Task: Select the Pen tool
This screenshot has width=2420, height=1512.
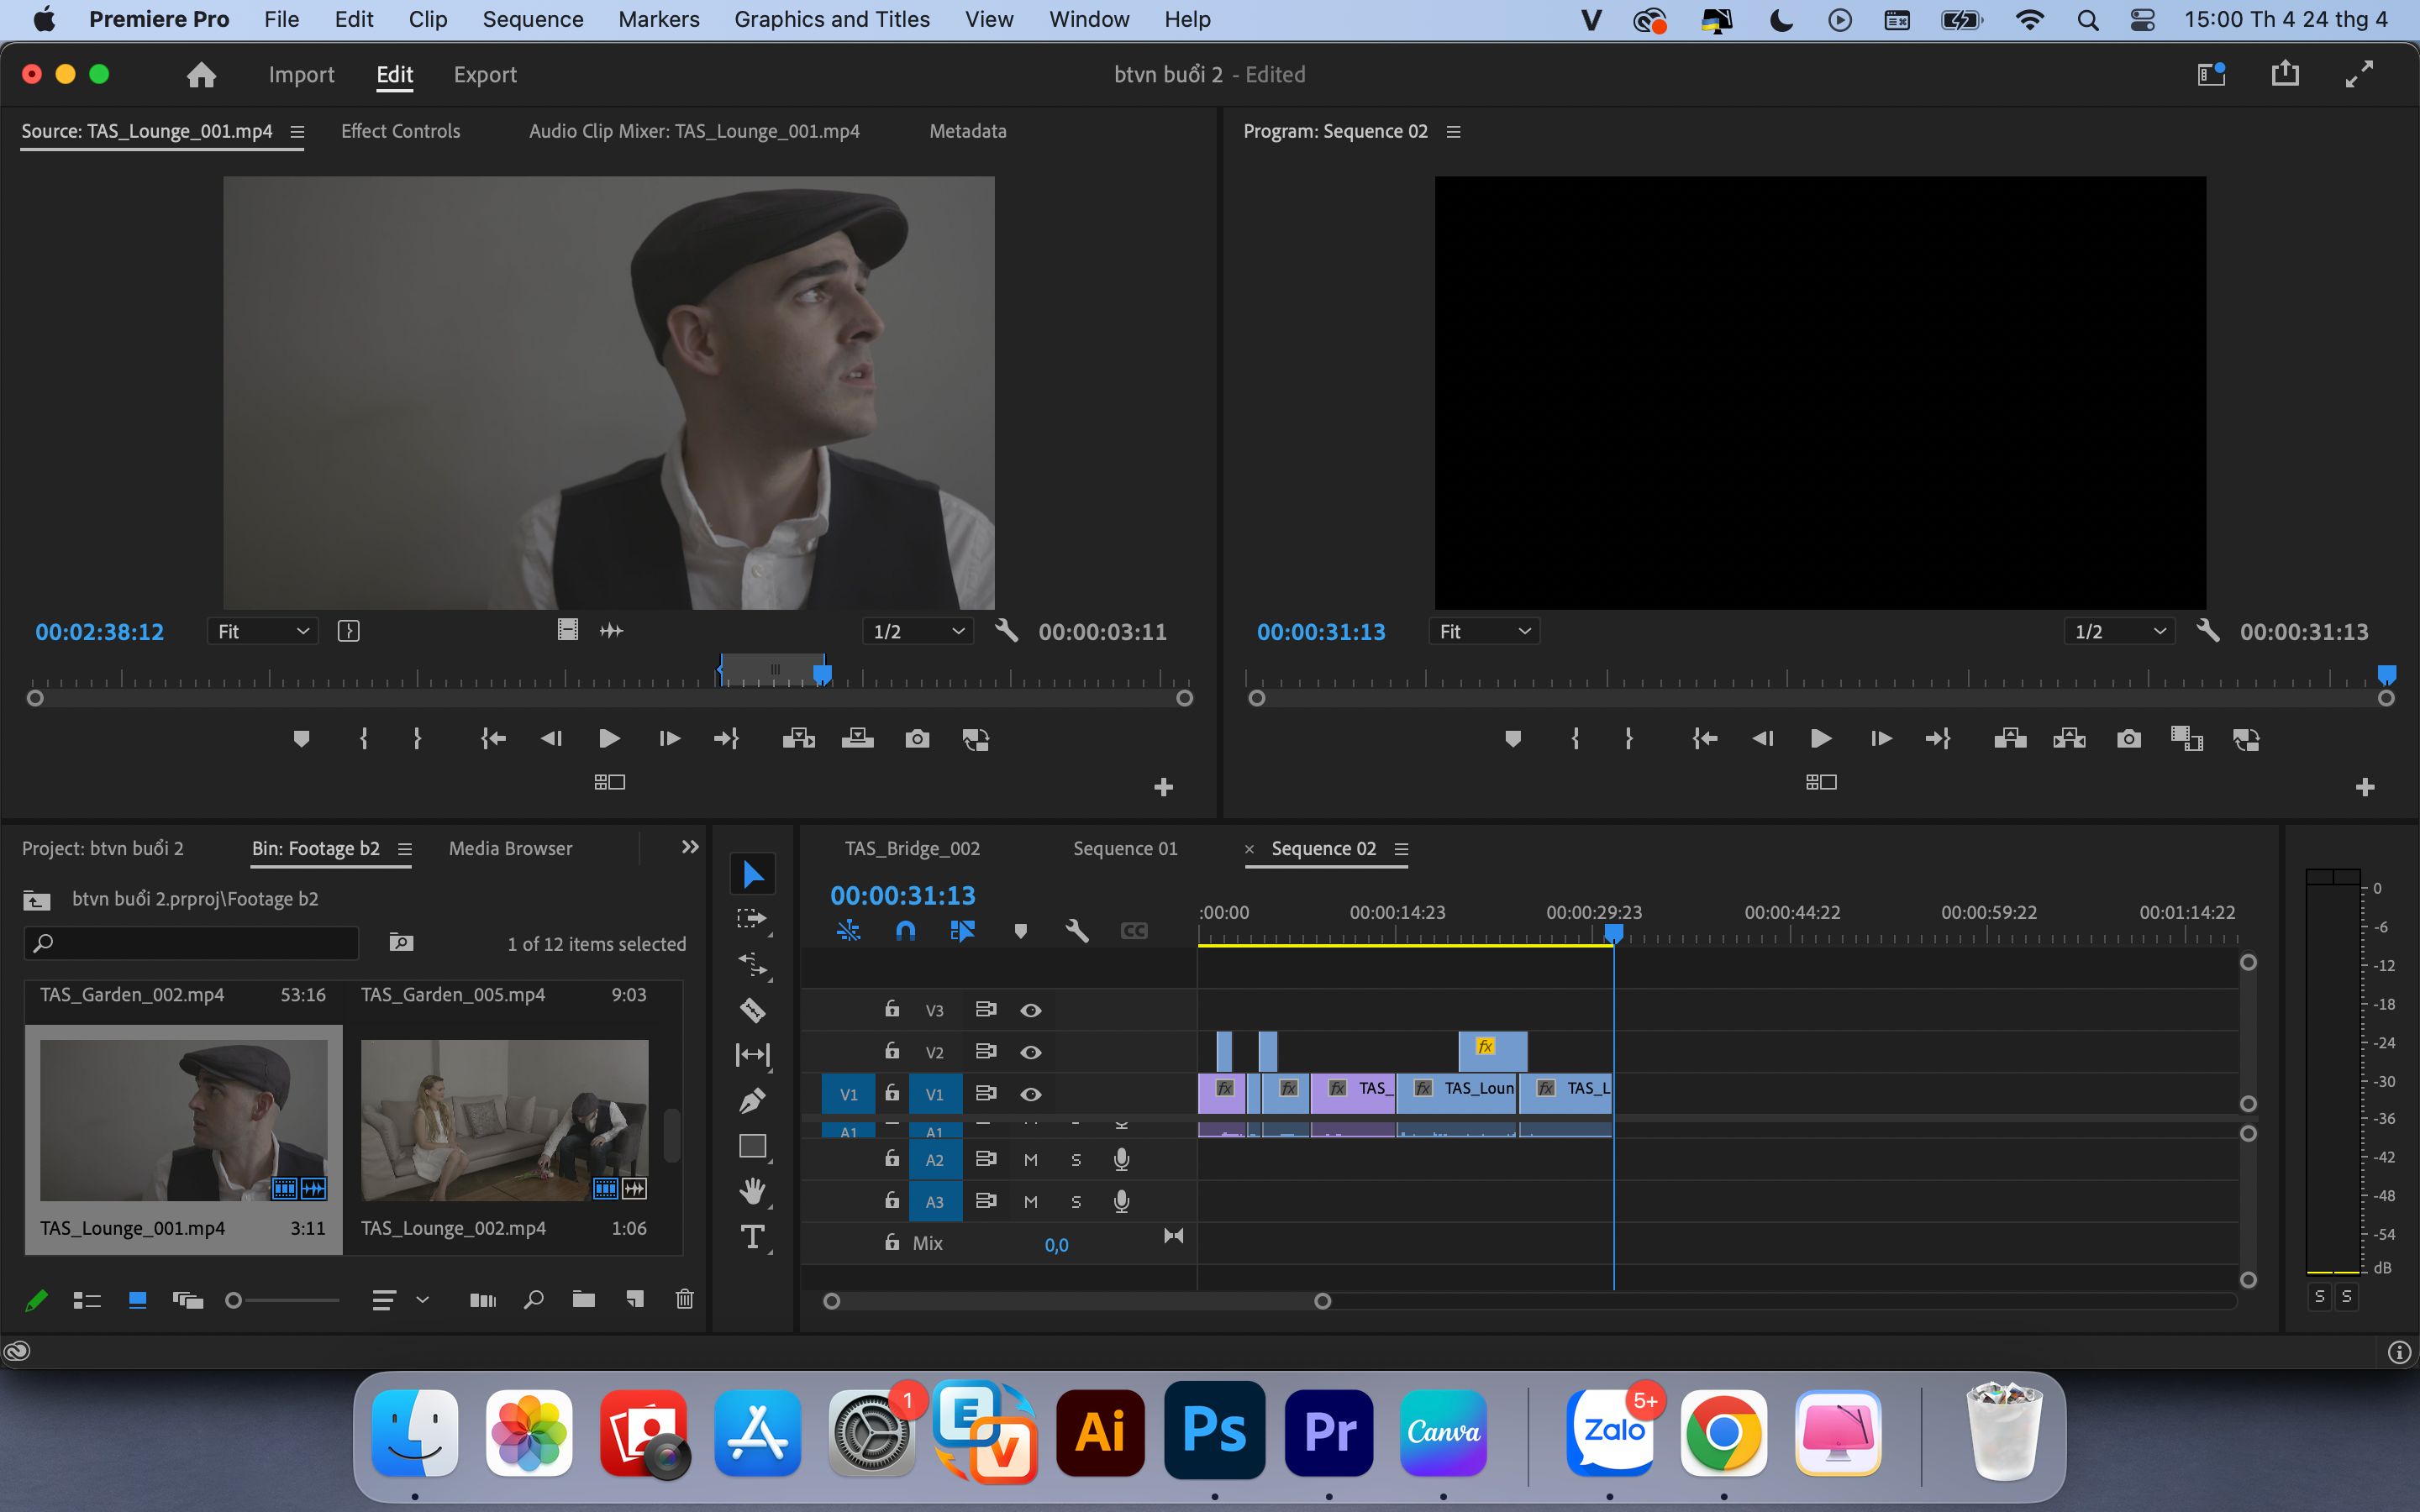Action: [752, 1100]
